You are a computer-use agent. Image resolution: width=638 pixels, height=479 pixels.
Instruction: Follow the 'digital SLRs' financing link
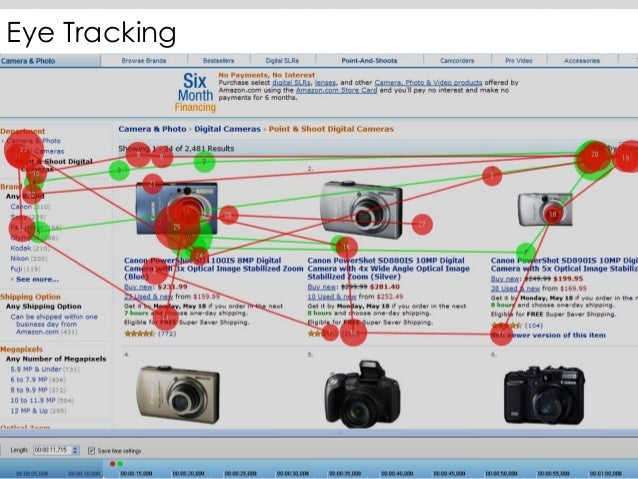pos(291,83)
